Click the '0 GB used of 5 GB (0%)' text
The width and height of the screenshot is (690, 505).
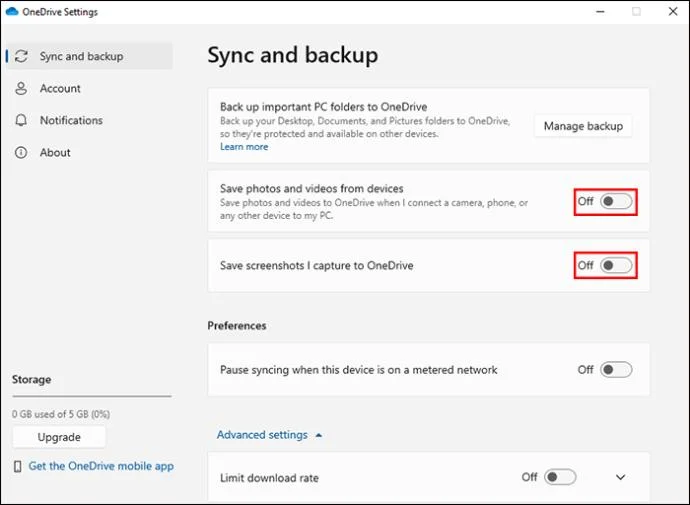coord(61,414)
